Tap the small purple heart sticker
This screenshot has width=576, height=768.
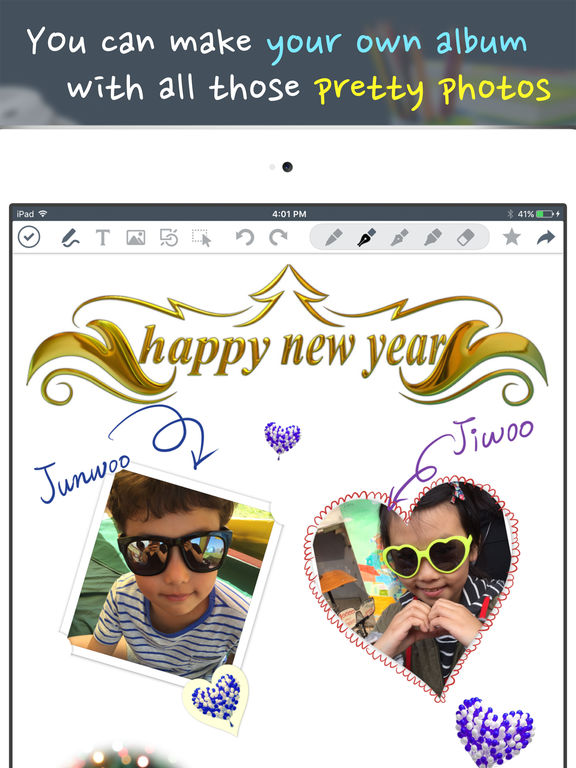pyautogui.click(x=282, y=439)
